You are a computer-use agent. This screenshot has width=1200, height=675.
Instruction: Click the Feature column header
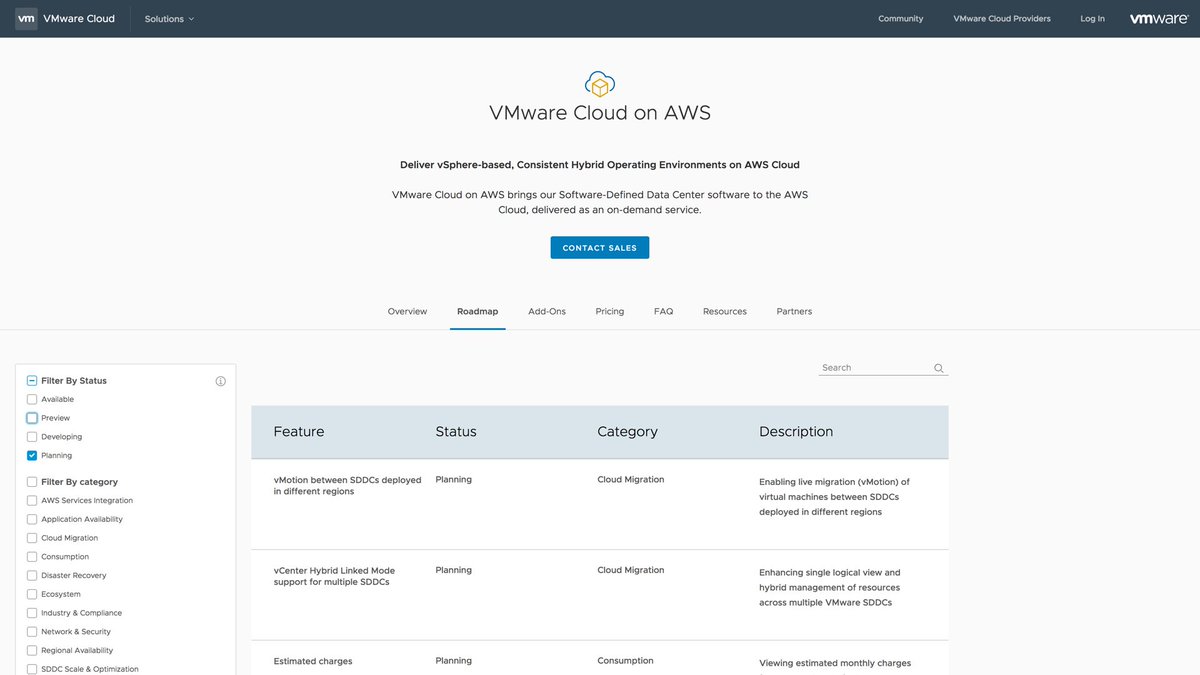point(299,432)
